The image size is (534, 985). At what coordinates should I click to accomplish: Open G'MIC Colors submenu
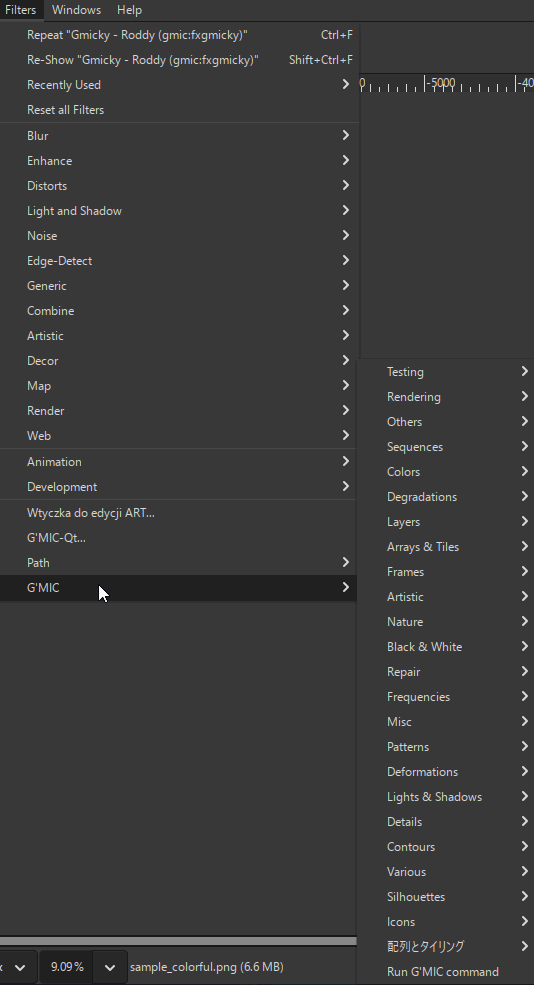[445, 472]
